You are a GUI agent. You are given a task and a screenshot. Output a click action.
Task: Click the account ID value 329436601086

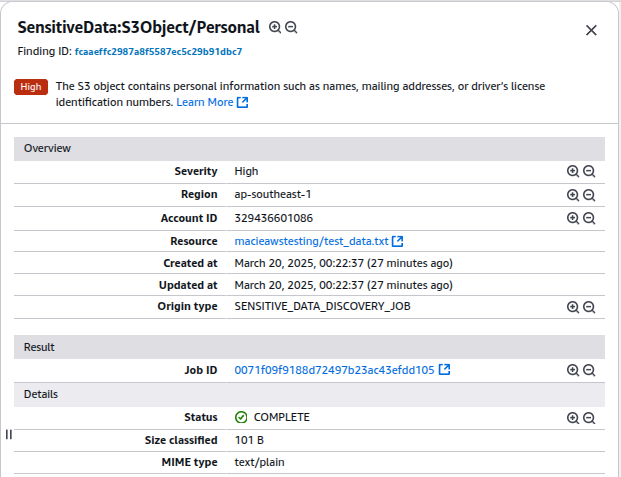(274, 218)
